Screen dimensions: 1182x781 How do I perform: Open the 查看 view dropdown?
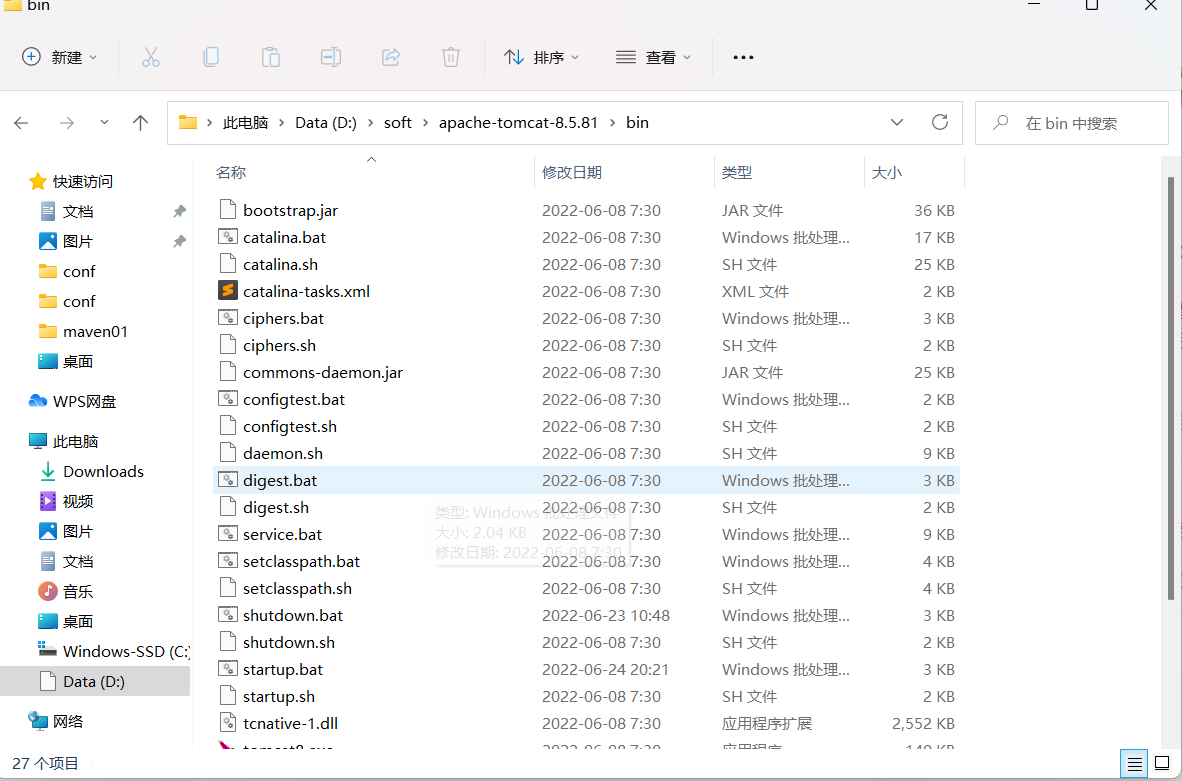tap(654, 57)
